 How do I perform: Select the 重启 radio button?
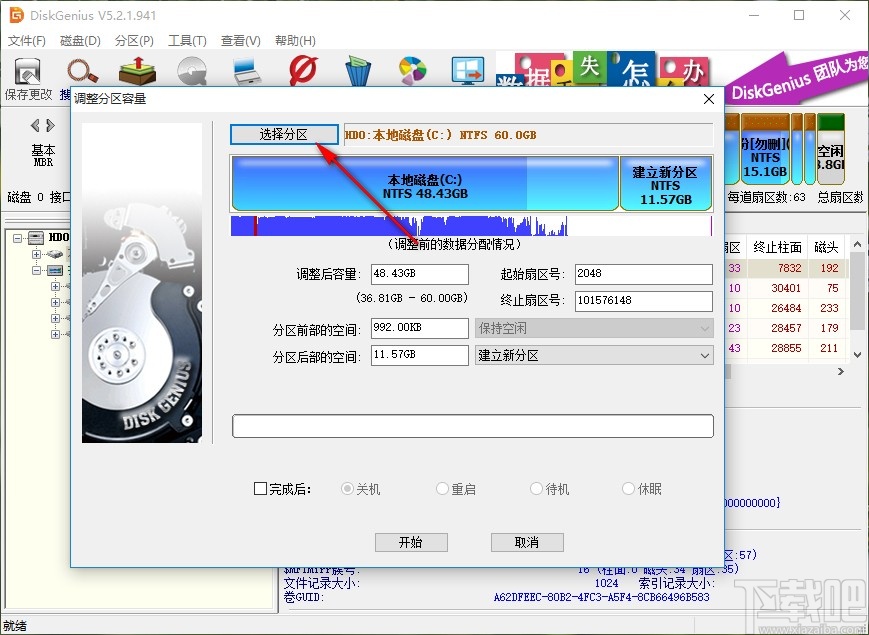(x=441, y=488)
